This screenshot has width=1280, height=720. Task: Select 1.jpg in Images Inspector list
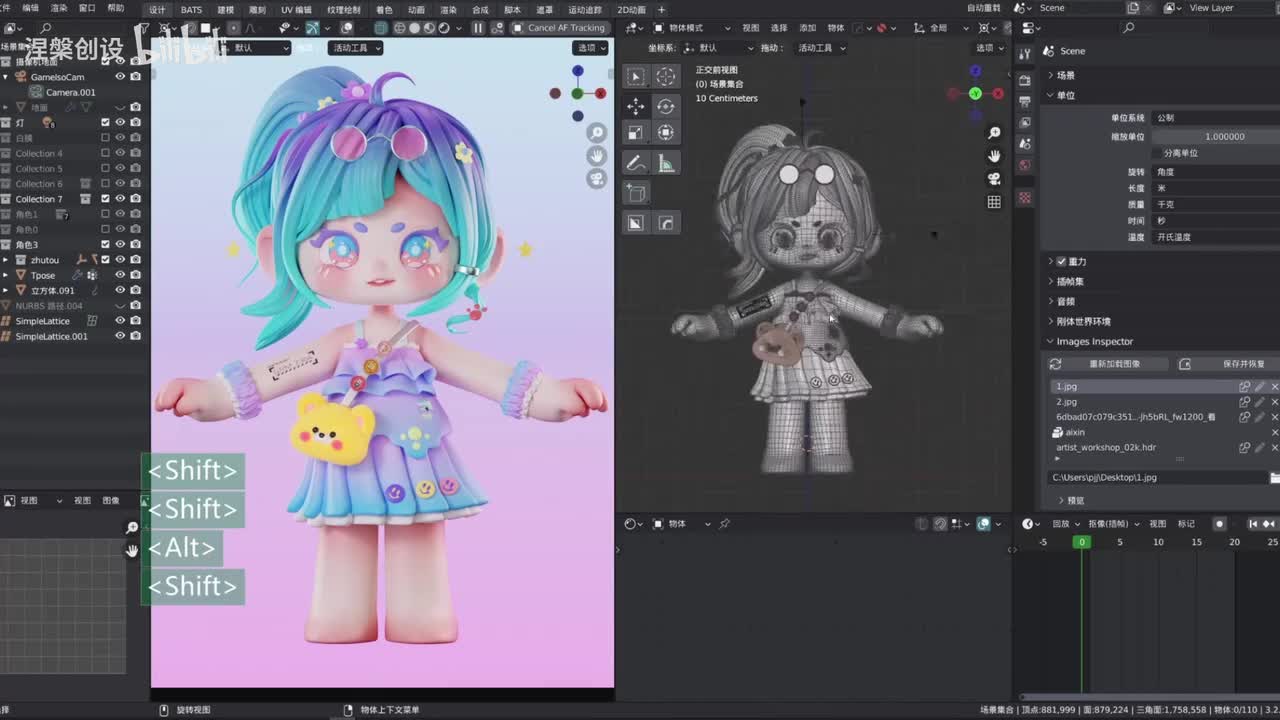(x=1145, y=386)
